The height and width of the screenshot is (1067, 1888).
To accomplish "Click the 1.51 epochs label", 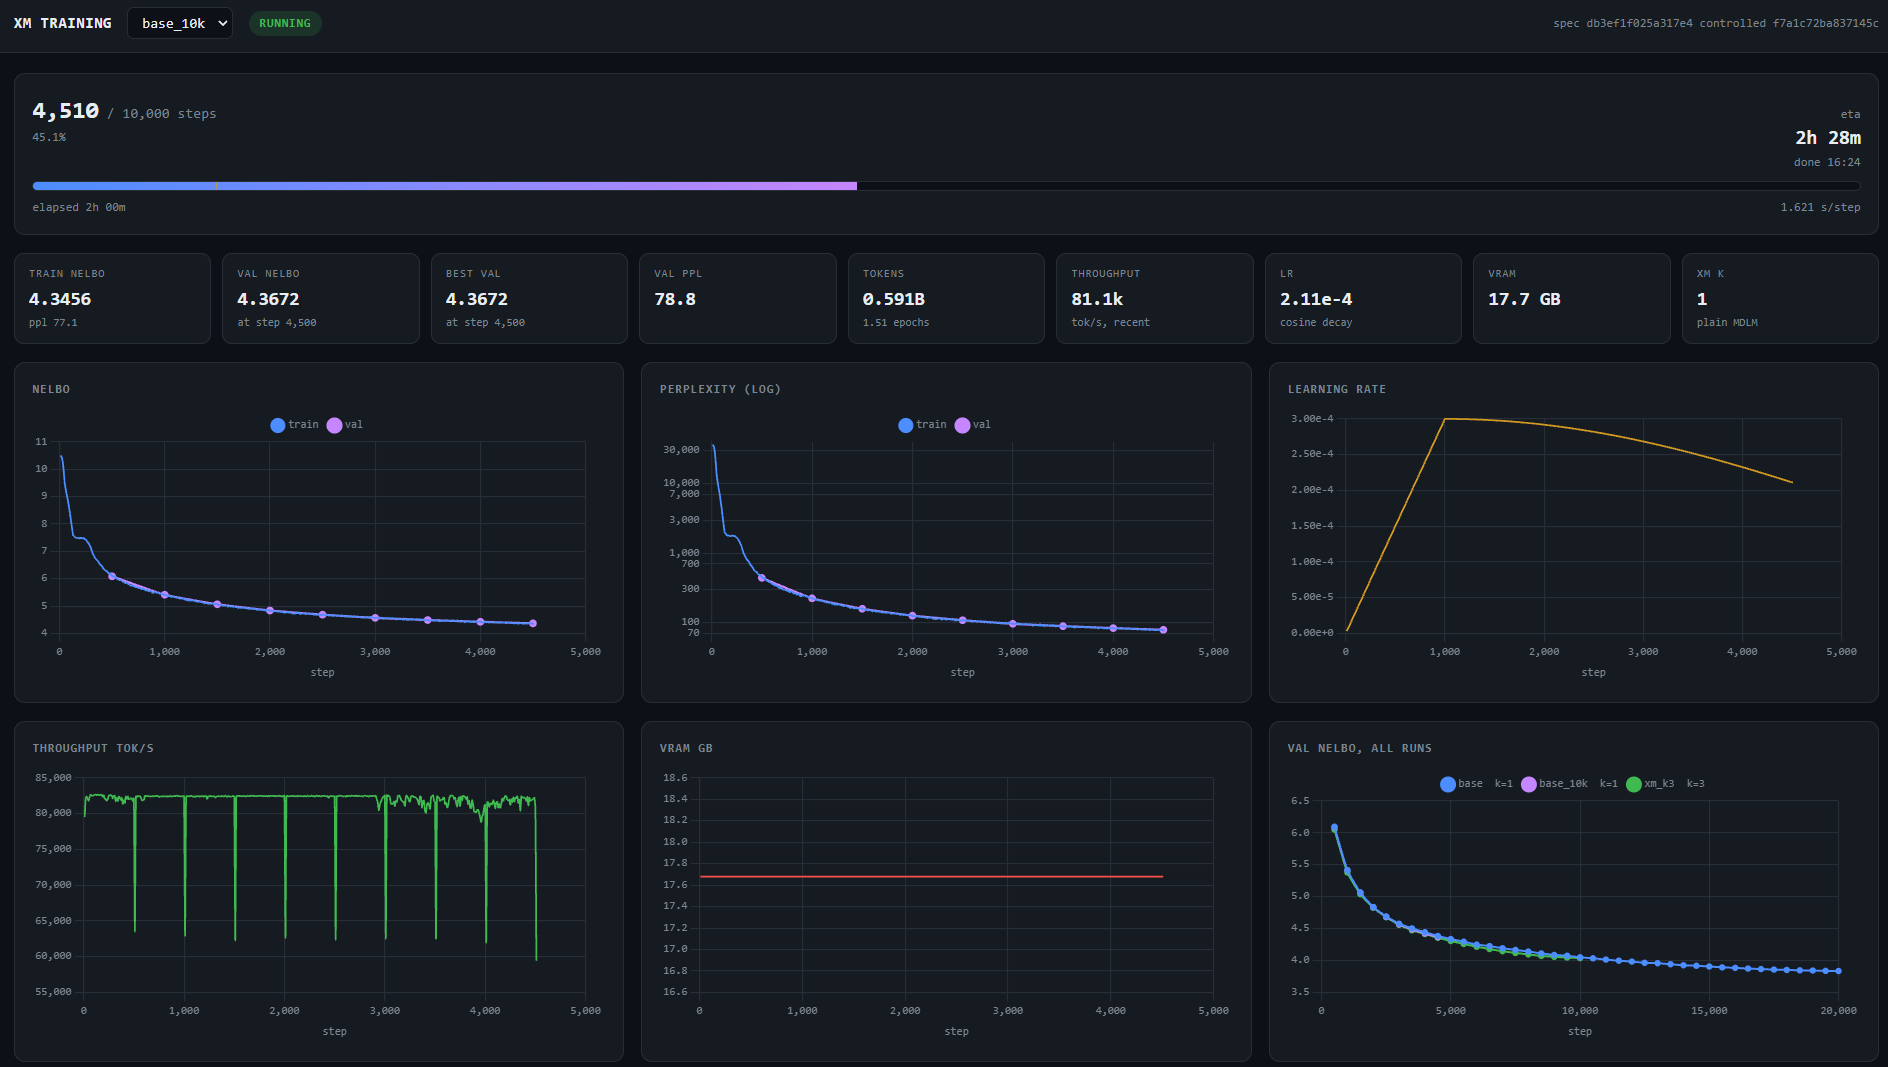I will (896, 322).
